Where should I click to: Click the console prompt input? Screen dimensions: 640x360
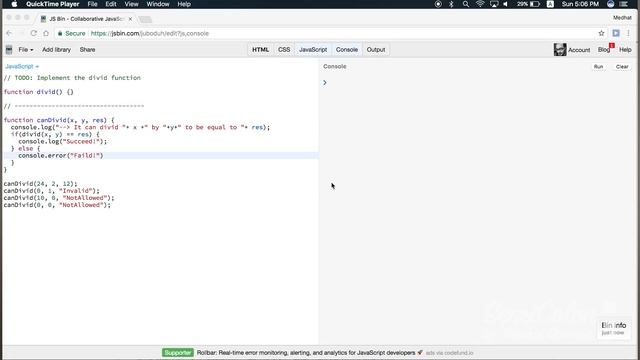coord(478,82)
